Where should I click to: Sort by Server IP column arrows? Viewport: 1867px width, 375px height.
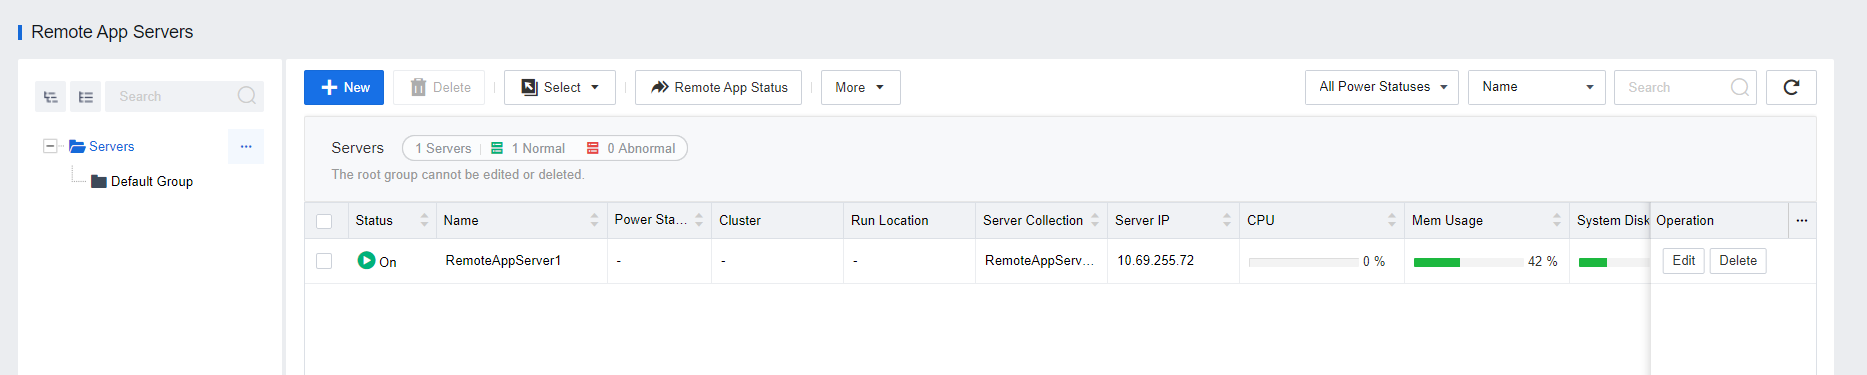click(x=1227, y=220)
